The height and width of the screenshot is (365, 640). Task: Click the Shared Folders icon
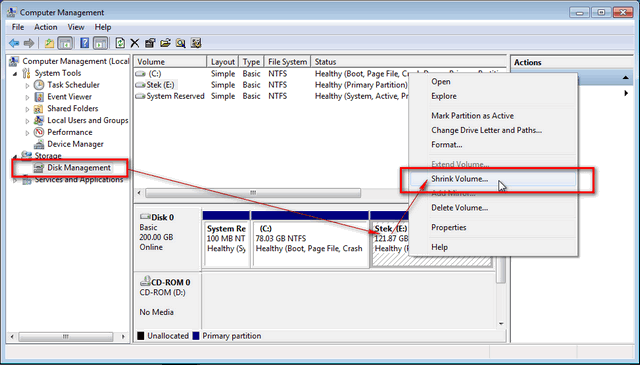(x=39, y=109)
